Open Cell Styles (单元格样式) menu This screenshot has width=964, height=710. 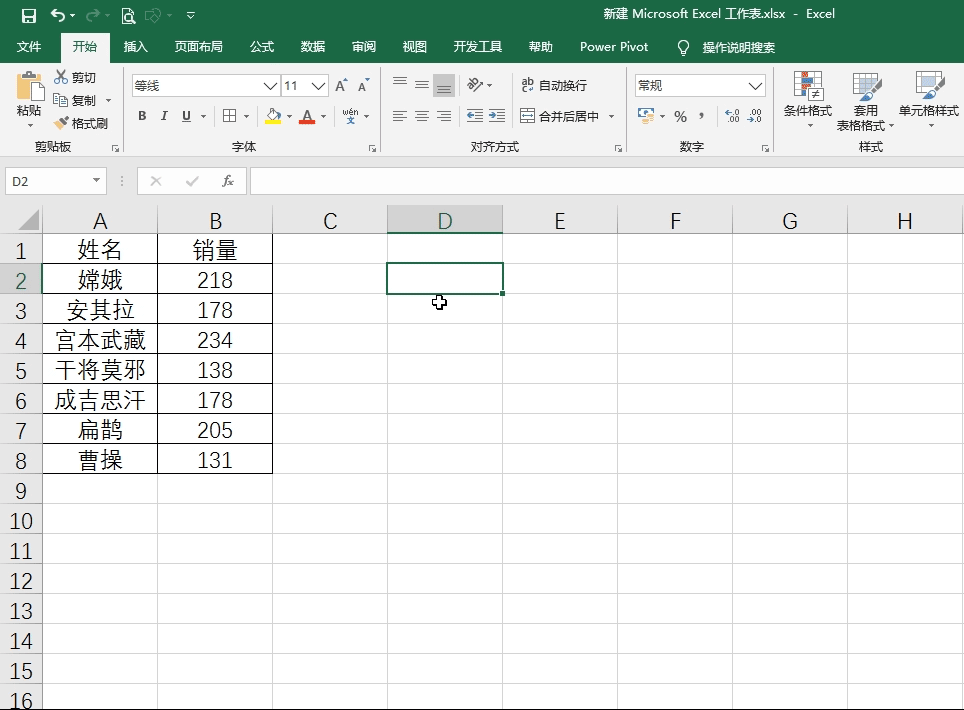pos(929,100)
